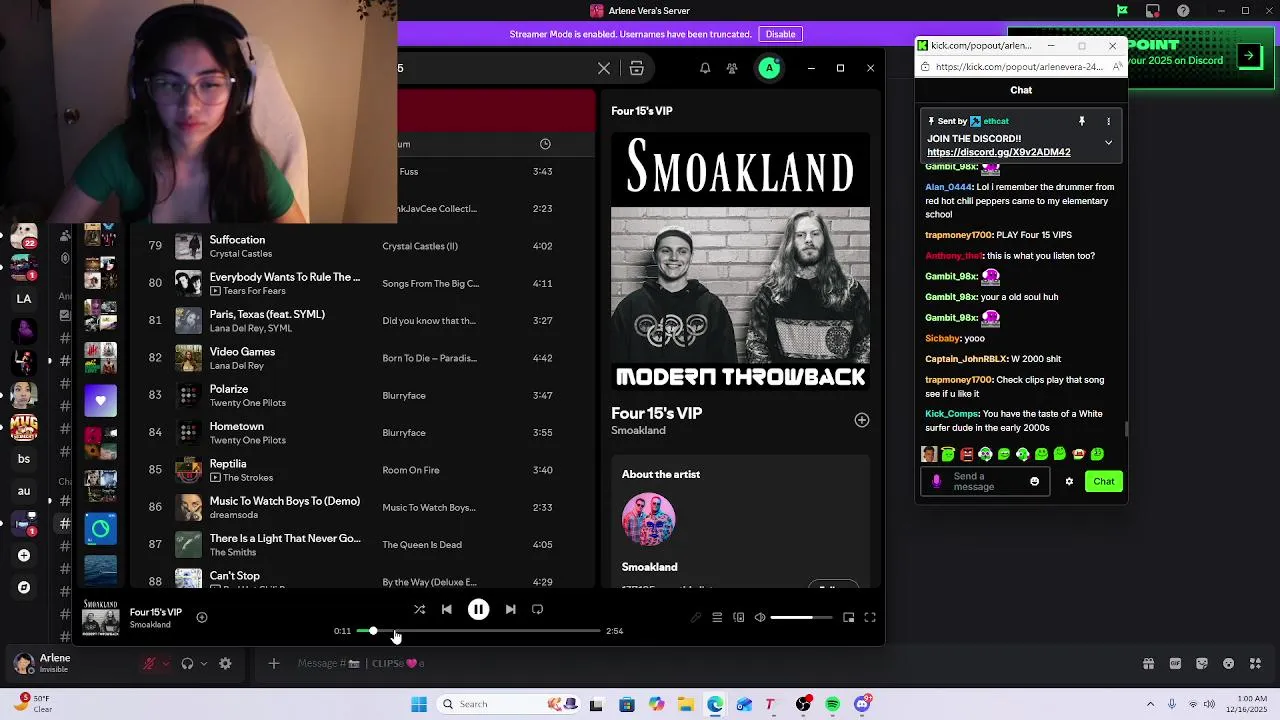1280x720 pixels.
Task: Select Everybody Wants To Rule The World track
Action: coord(360,283)
